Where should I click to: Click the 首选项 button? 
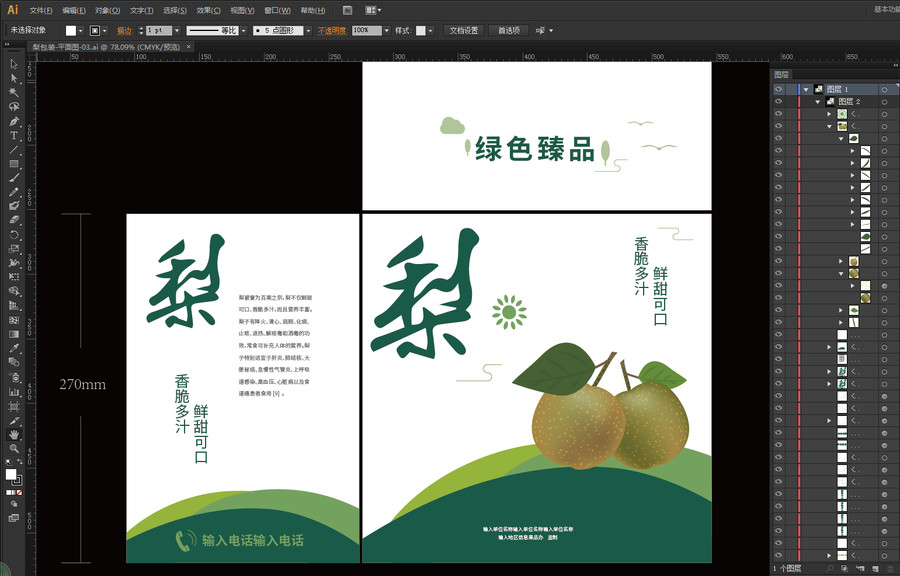pyautogui.click(x=509, y=30)
